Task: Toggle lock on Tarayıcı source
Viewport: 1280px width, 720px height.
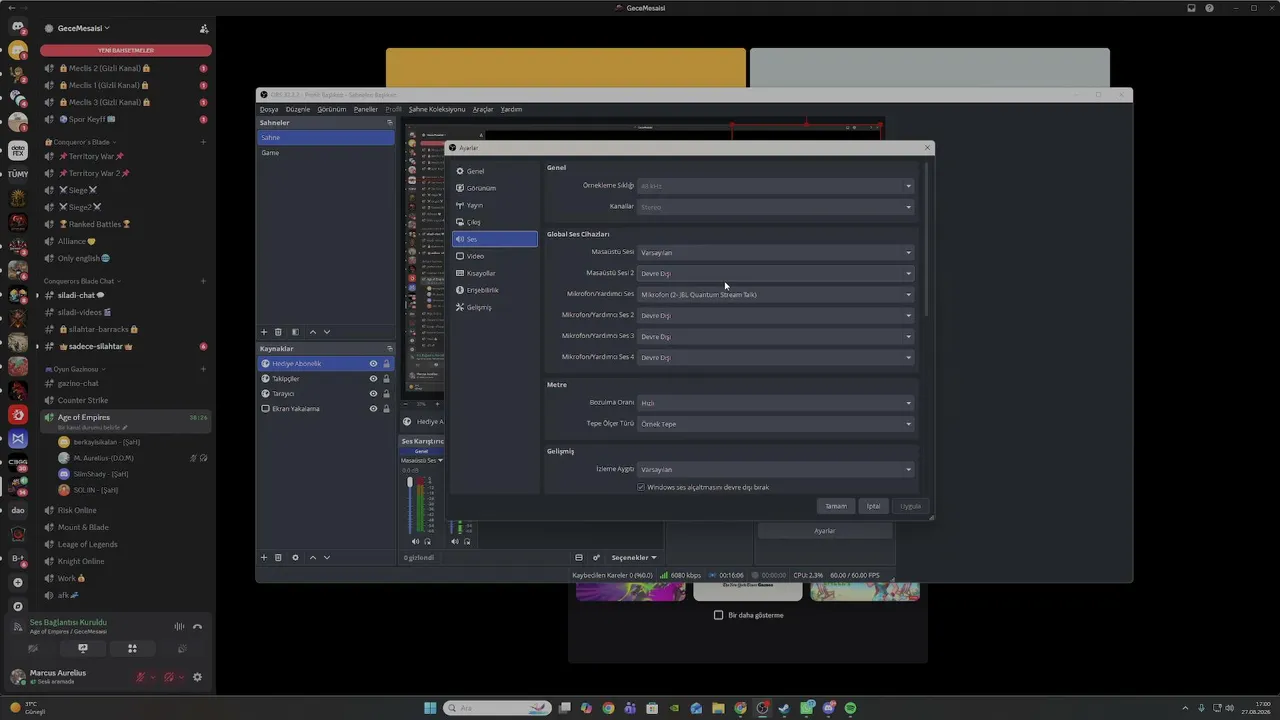Action: click(386, 394)
